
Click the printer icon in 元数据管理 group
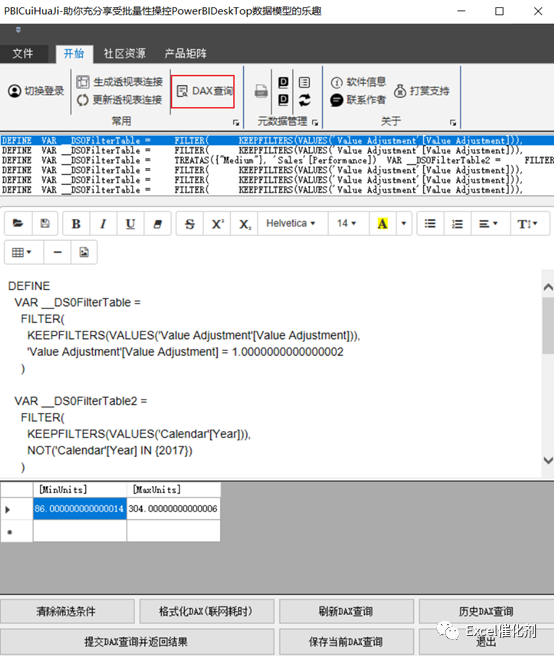click(x=261, y=91)
